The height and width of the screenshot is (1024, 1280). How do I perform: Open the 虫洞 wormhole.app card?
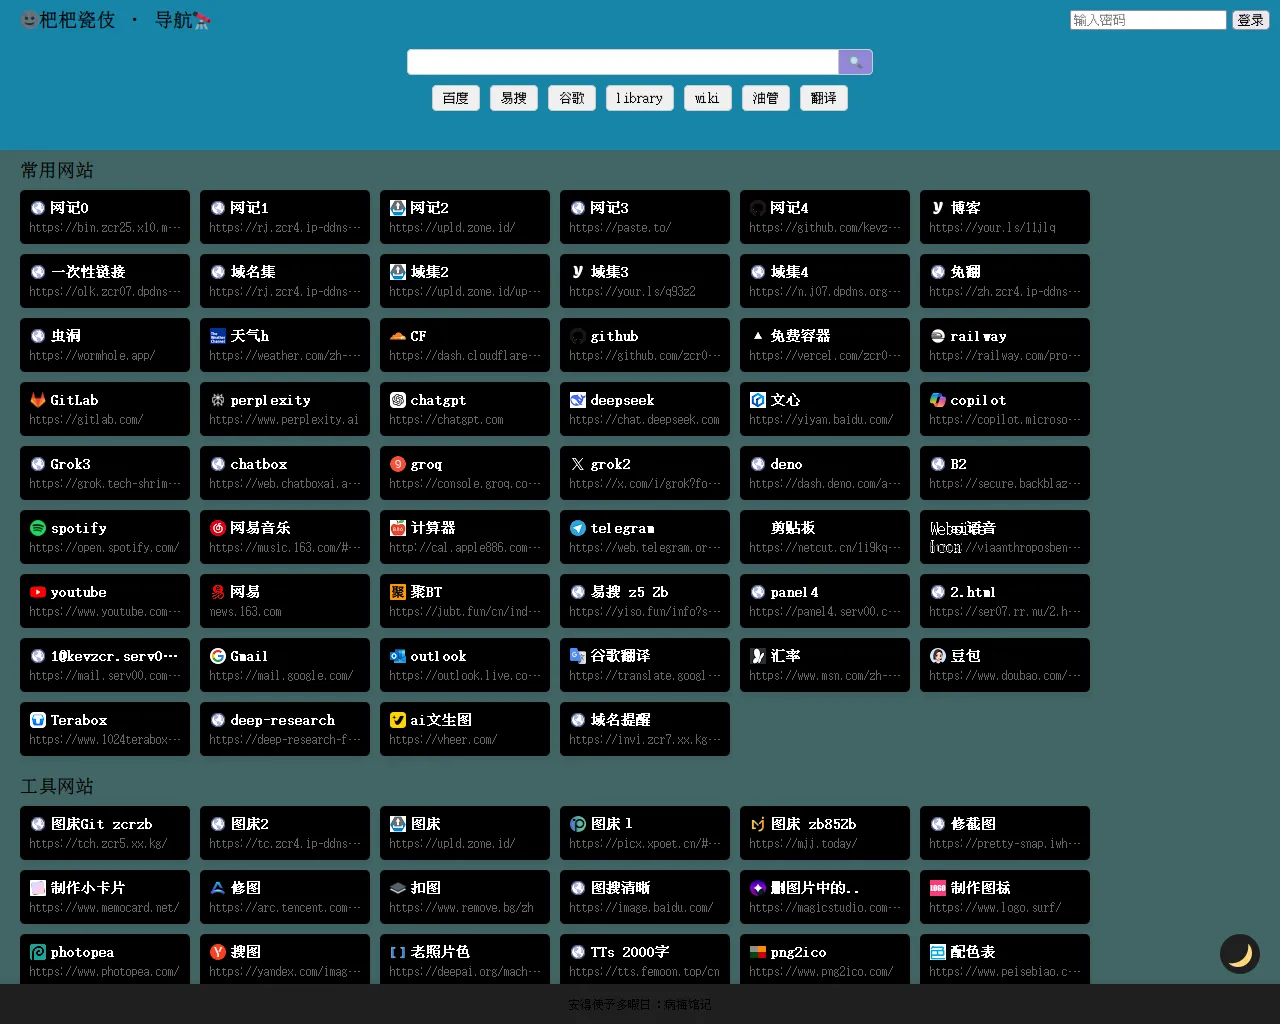pyautogui.click(x=105, y=345)
